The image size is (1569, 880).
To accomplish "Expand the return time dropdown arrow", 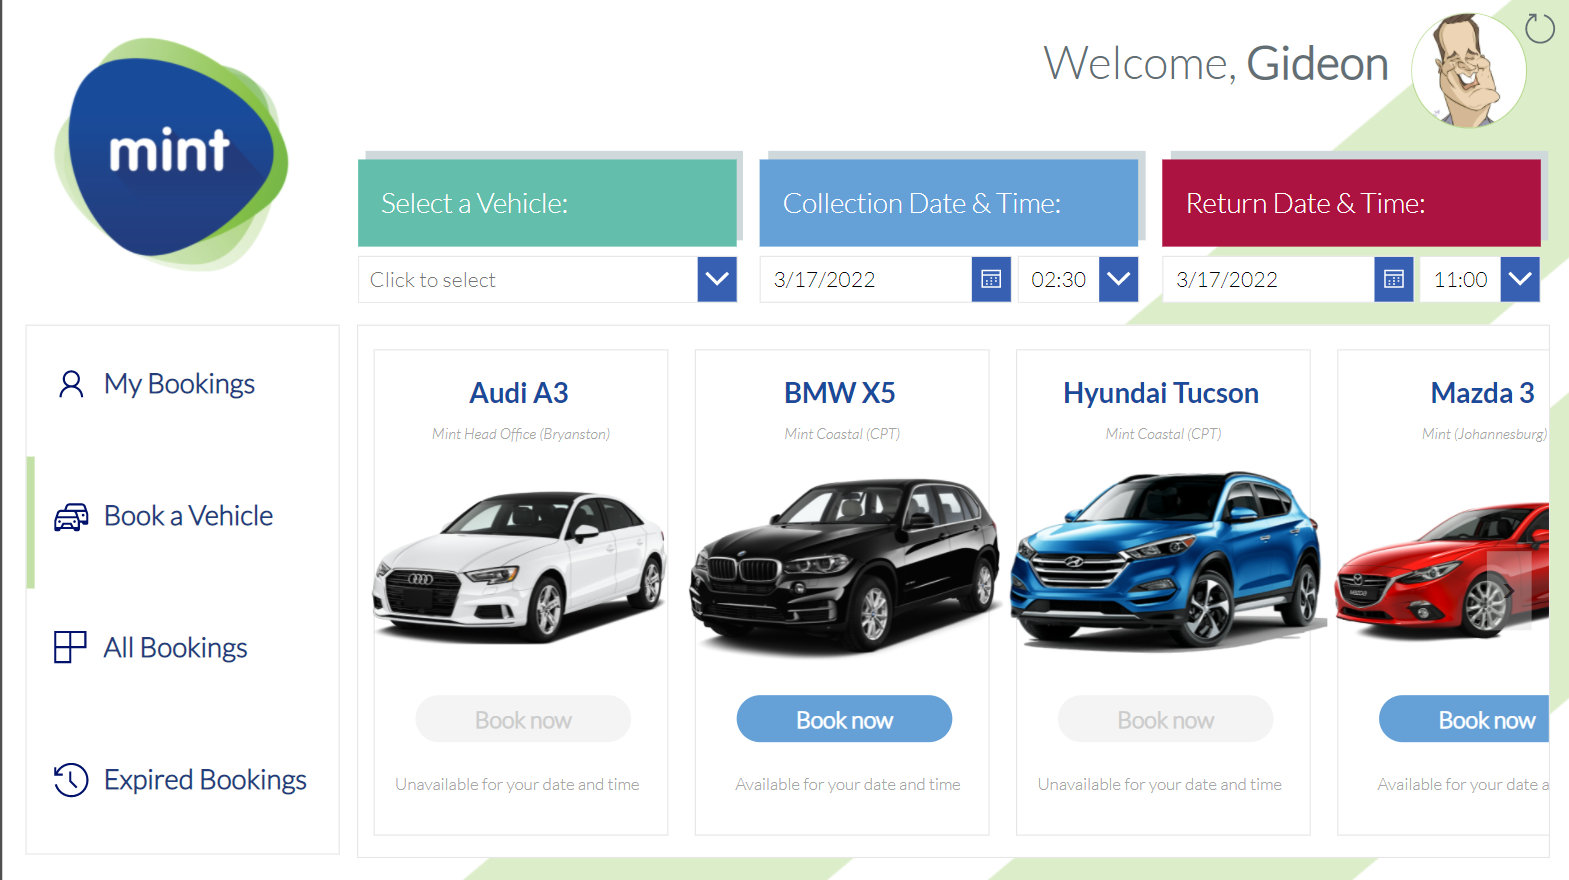I will point(1520,279).
